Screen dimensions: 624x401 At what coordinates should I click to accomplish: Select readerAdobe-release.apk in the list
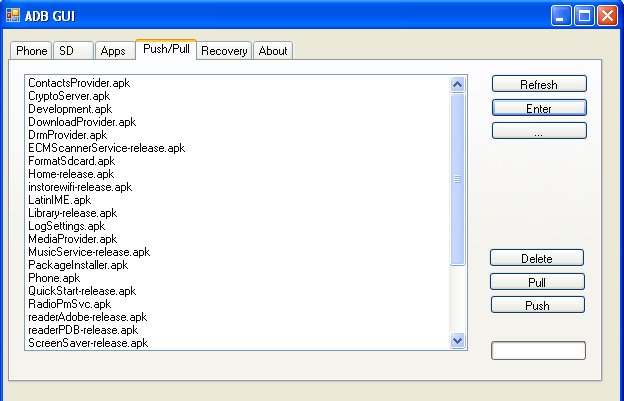(238, 317)
